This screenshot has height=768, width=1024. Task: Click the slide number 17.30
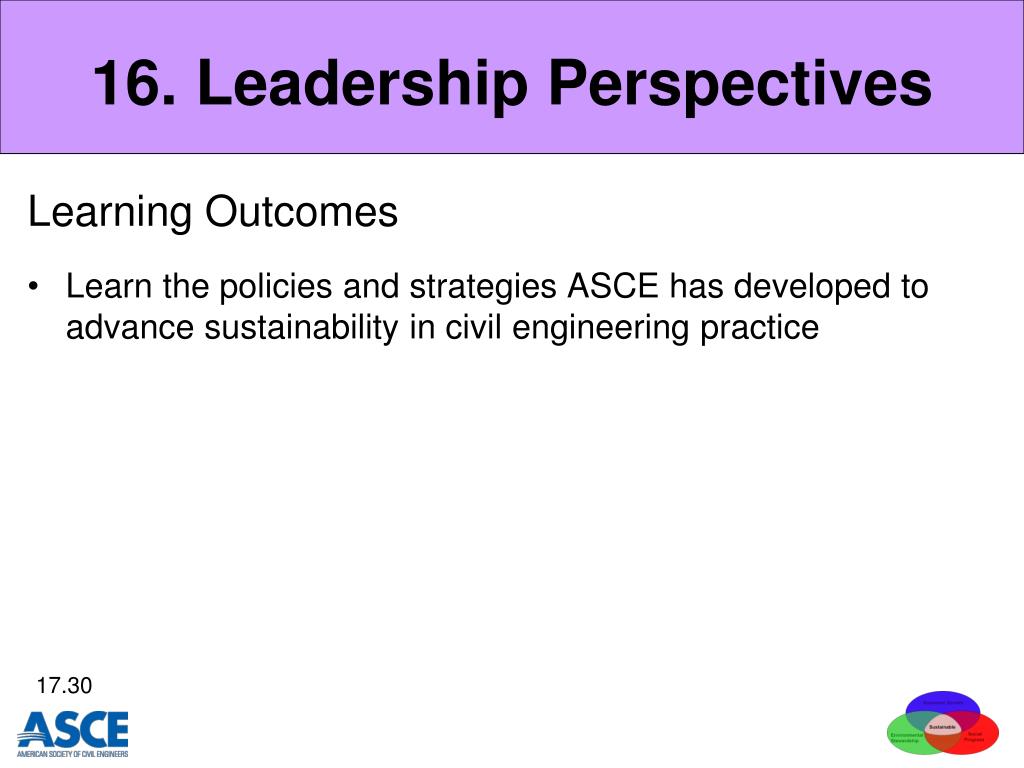[x=64, y=686]
